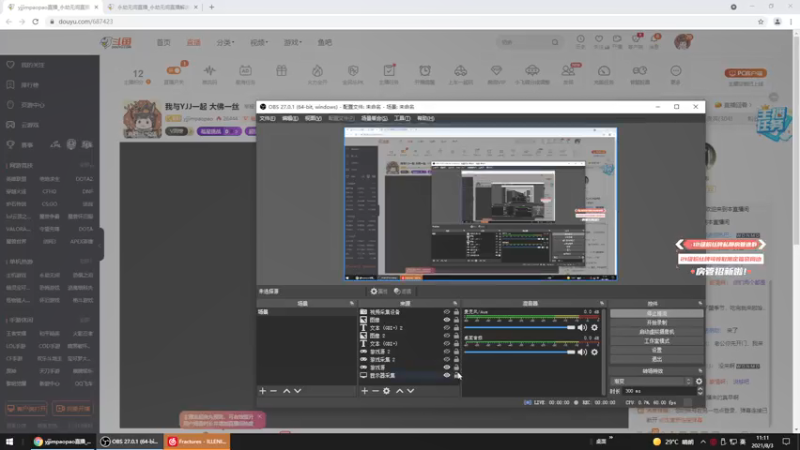The height and width of the screenshot is (450, 800).
Task: Open OBS from the Windows taskbar
Action: [130, 441]
